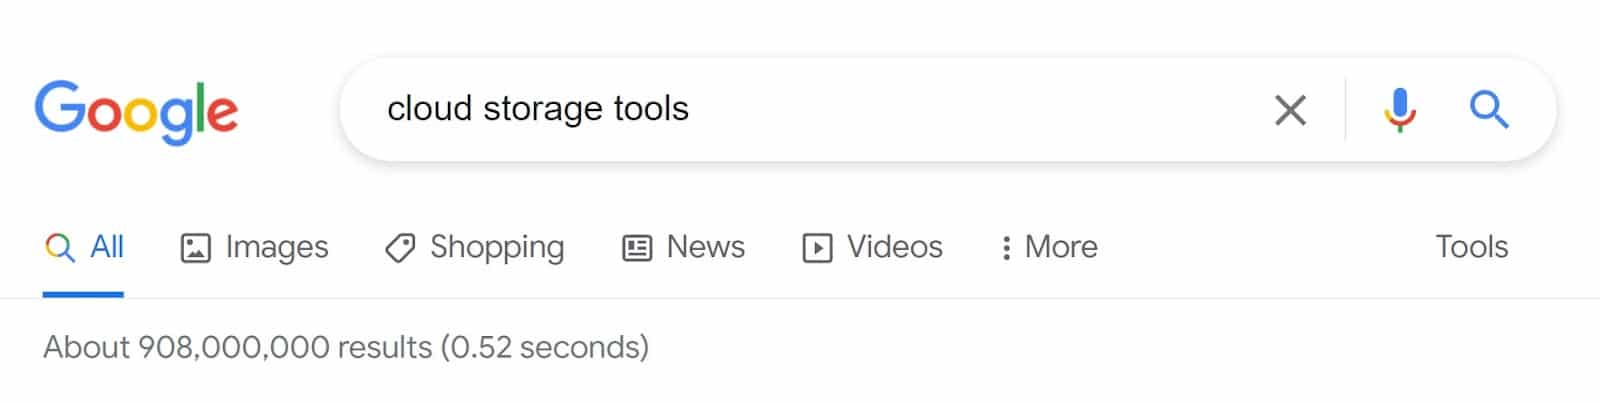Expand the More search categories menu

pyautogui.click(x=1060, y=247)
